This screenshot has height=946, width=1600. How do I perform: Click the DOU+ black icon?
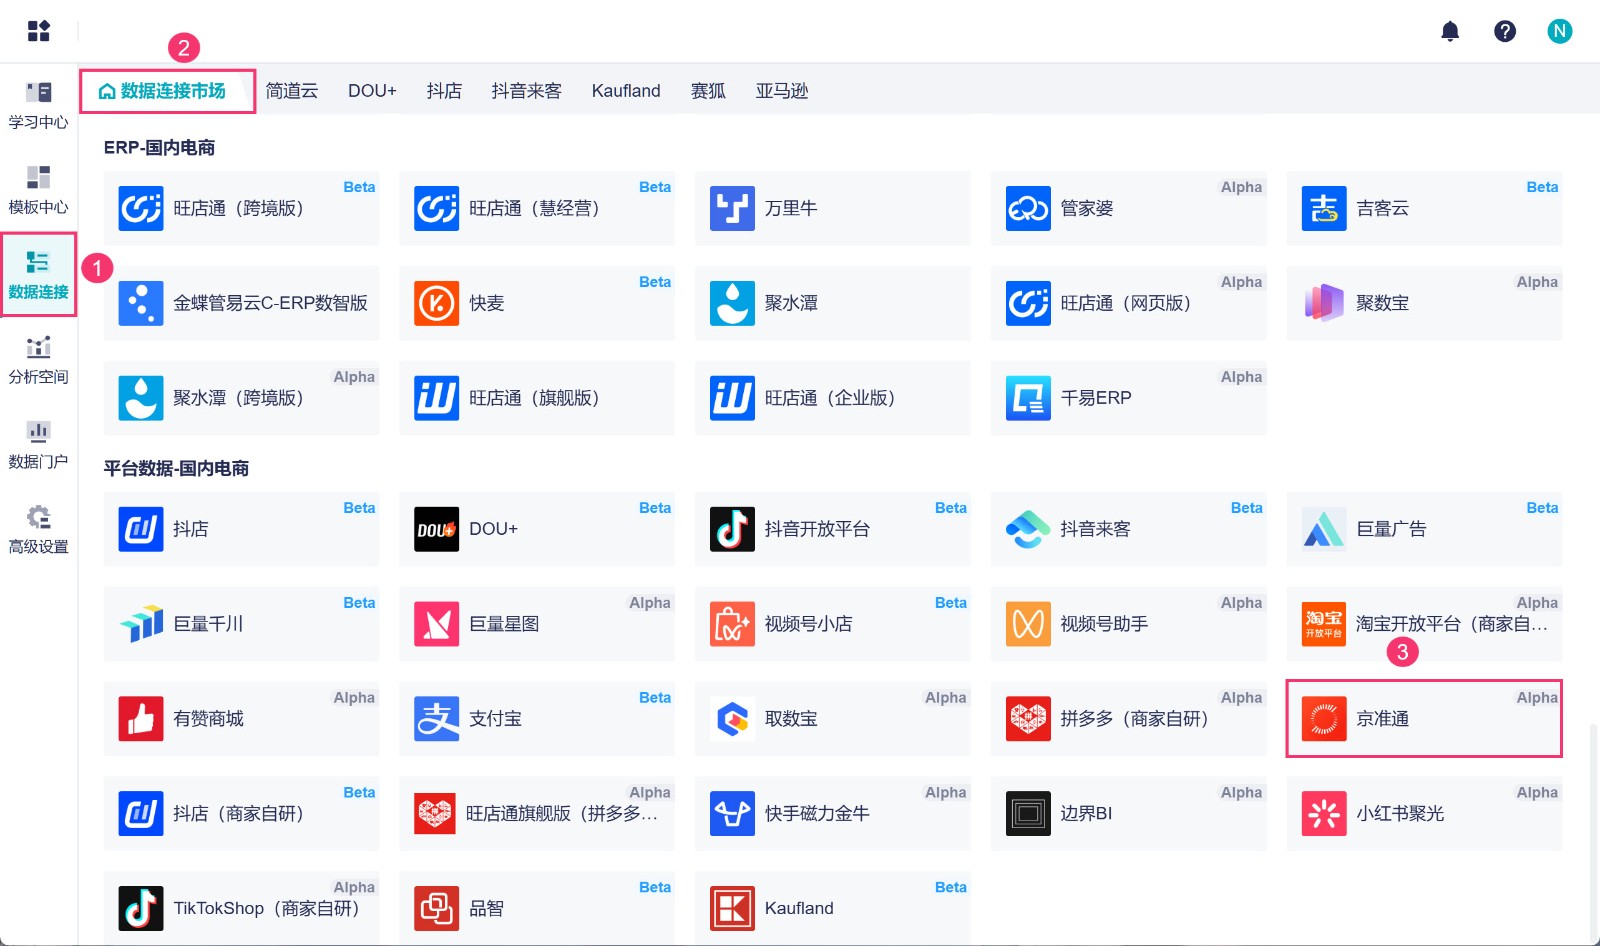pyautogui.click(x=436, y=529)
